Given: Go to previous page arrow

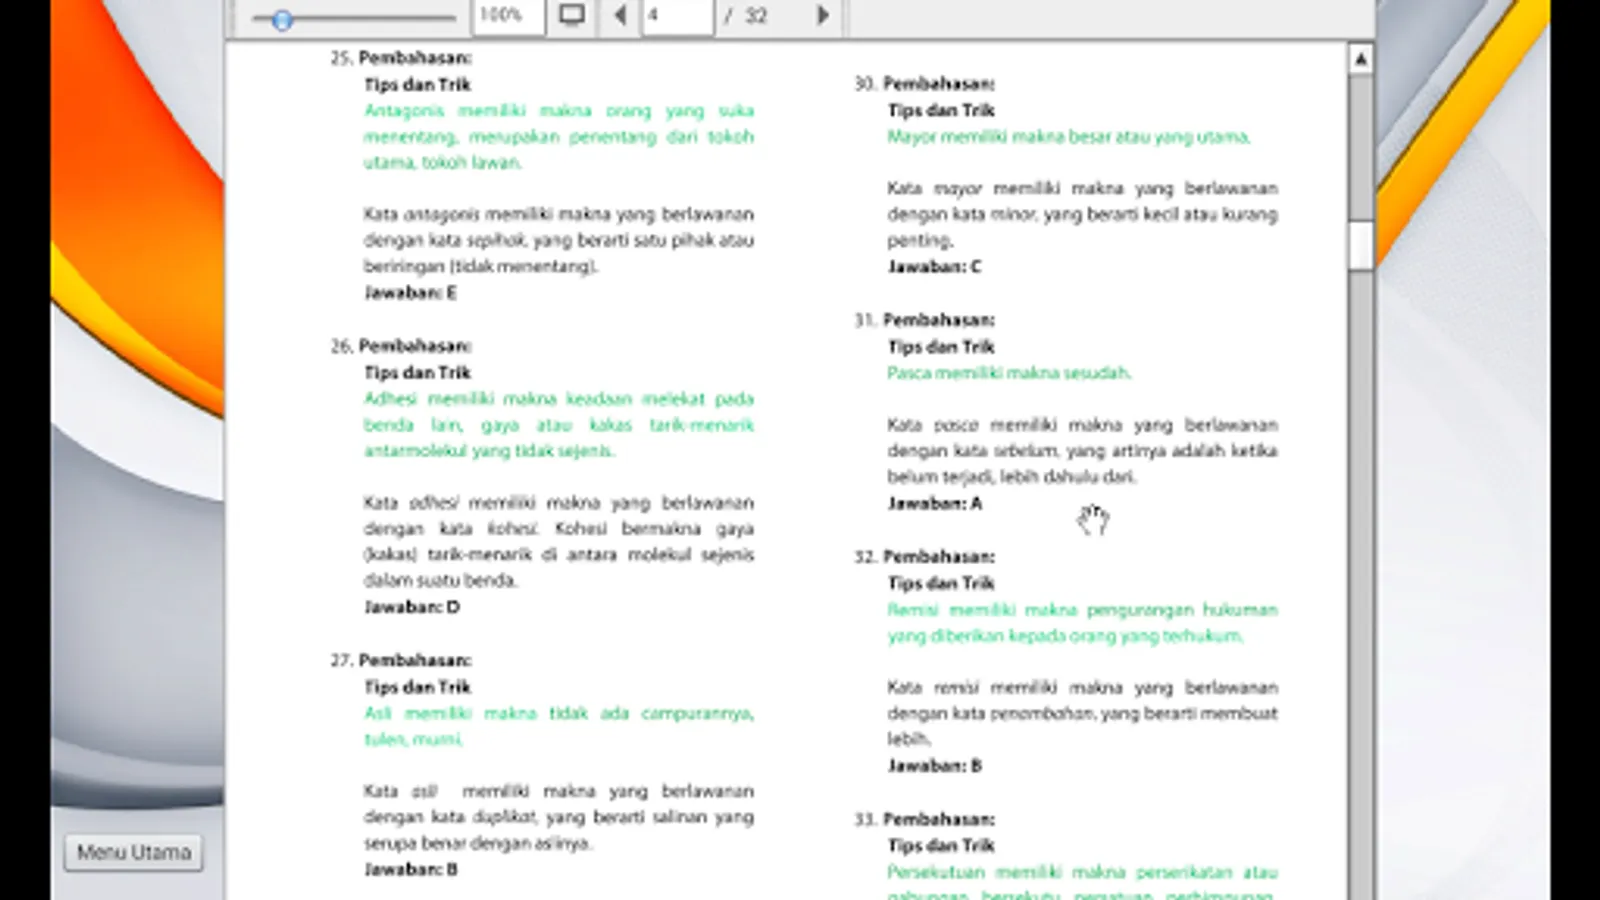Looking at the screenshot, I should pyautogui.click(x=620, y=15).
